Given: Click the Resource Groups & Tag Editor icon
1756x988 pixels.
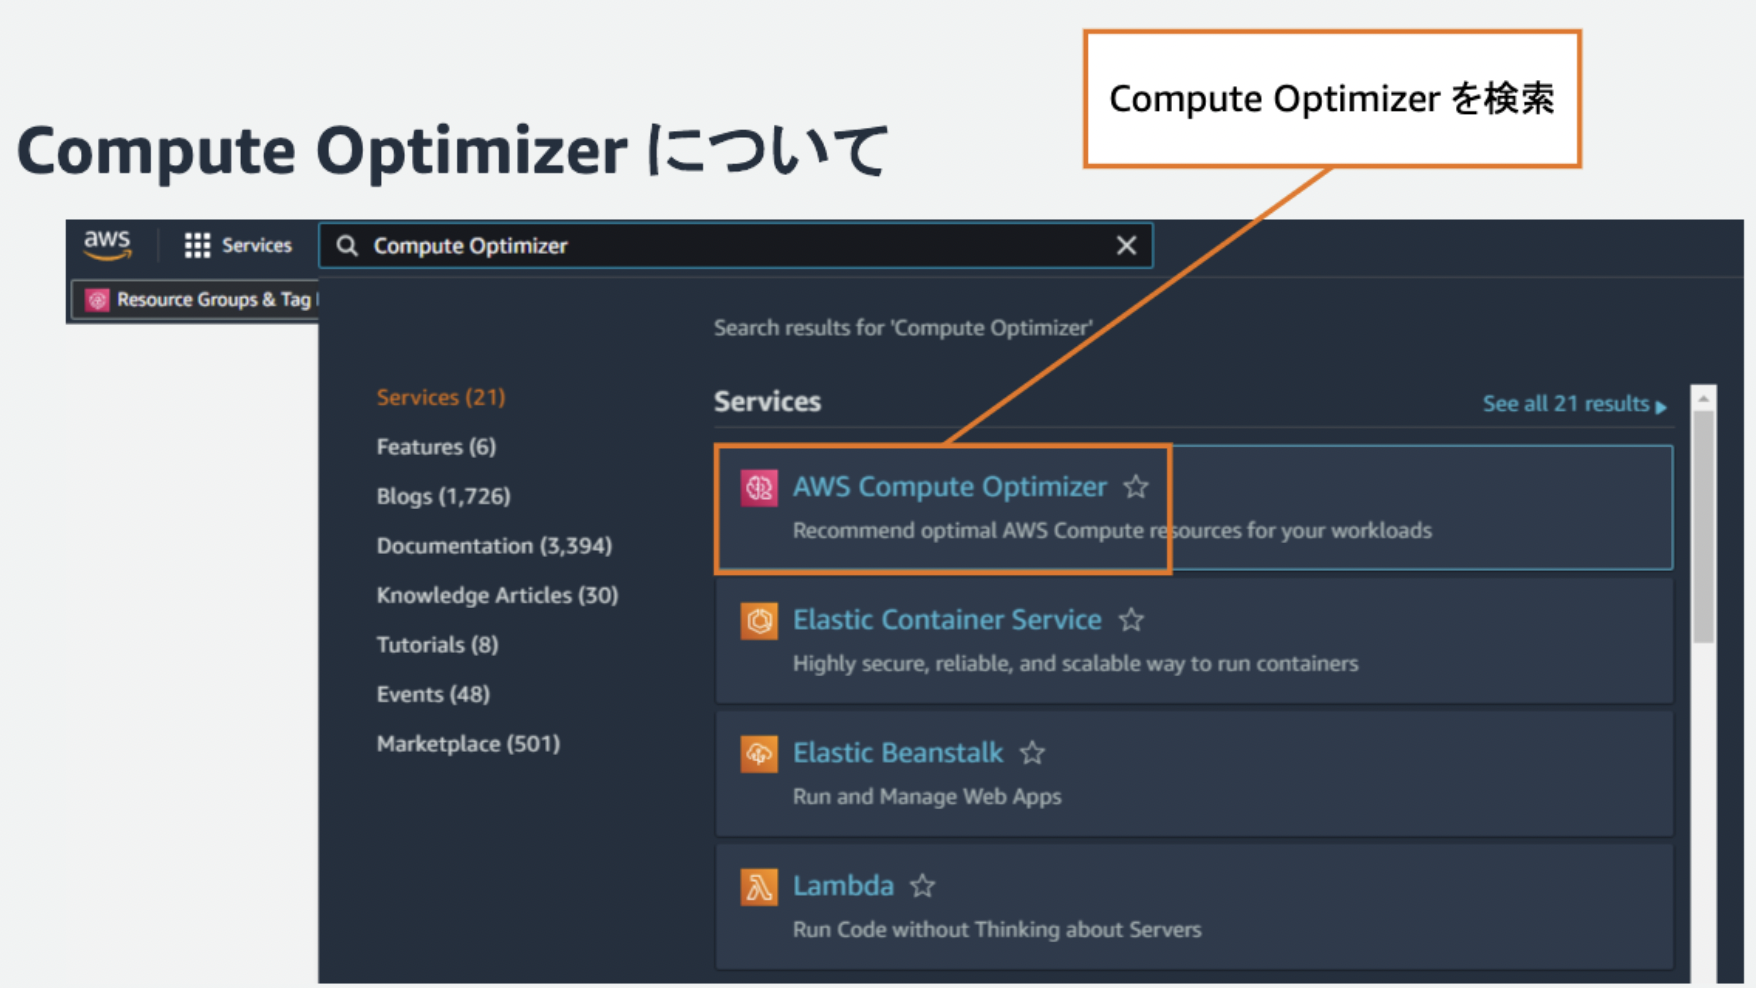Looking at the screenshot, I should 97,299.
